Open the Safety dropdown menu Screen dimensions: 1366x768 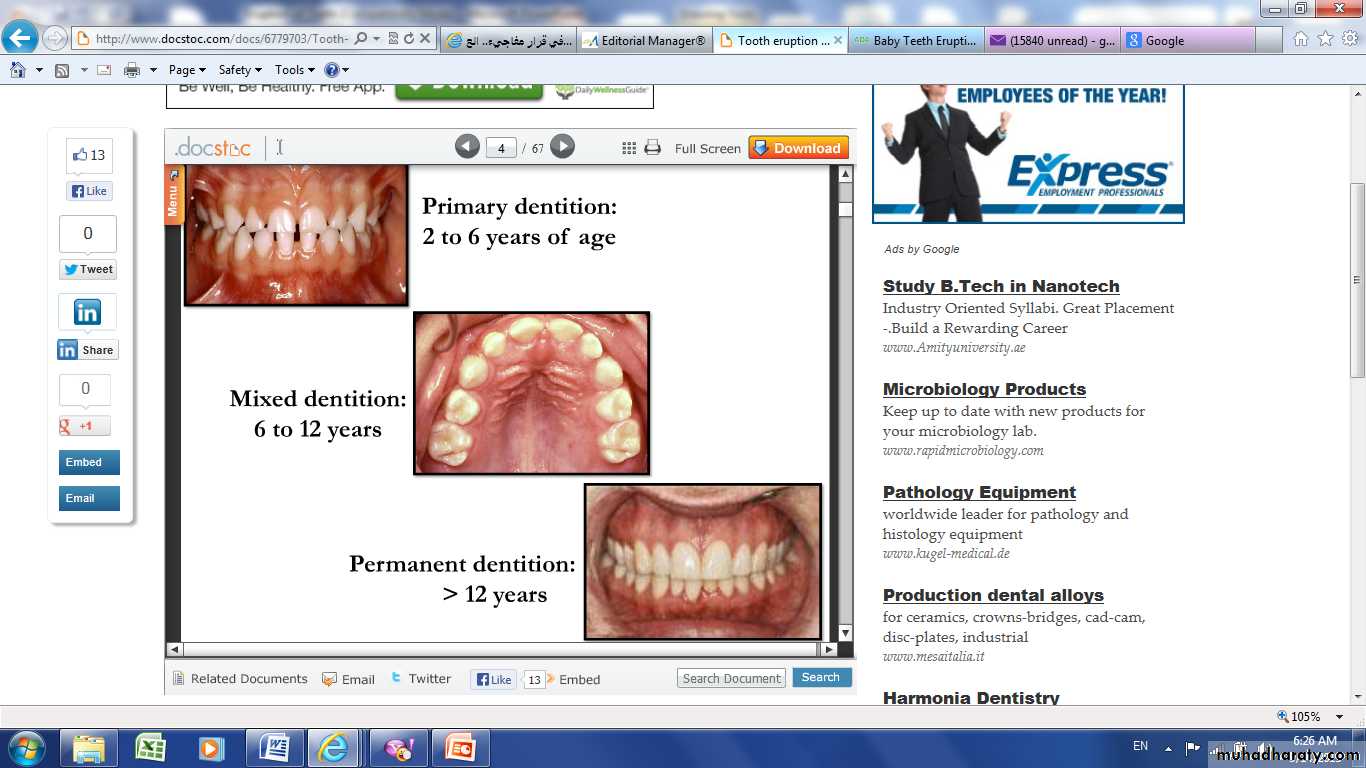pos(240,70)
